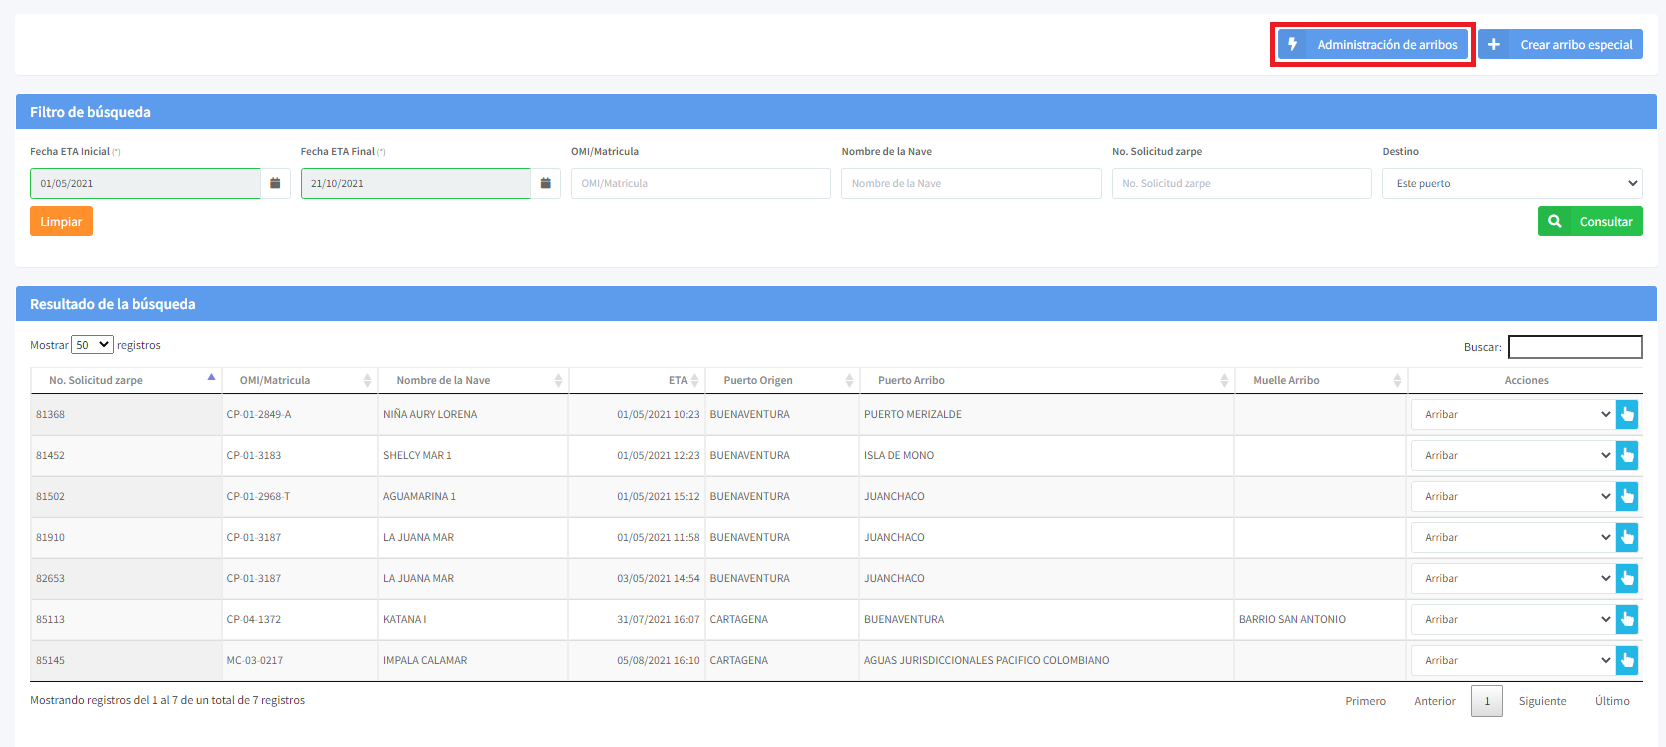Expand the Mostrar registros count dropdown
This screenshot has height=747, width=1666.
(92, 345)
